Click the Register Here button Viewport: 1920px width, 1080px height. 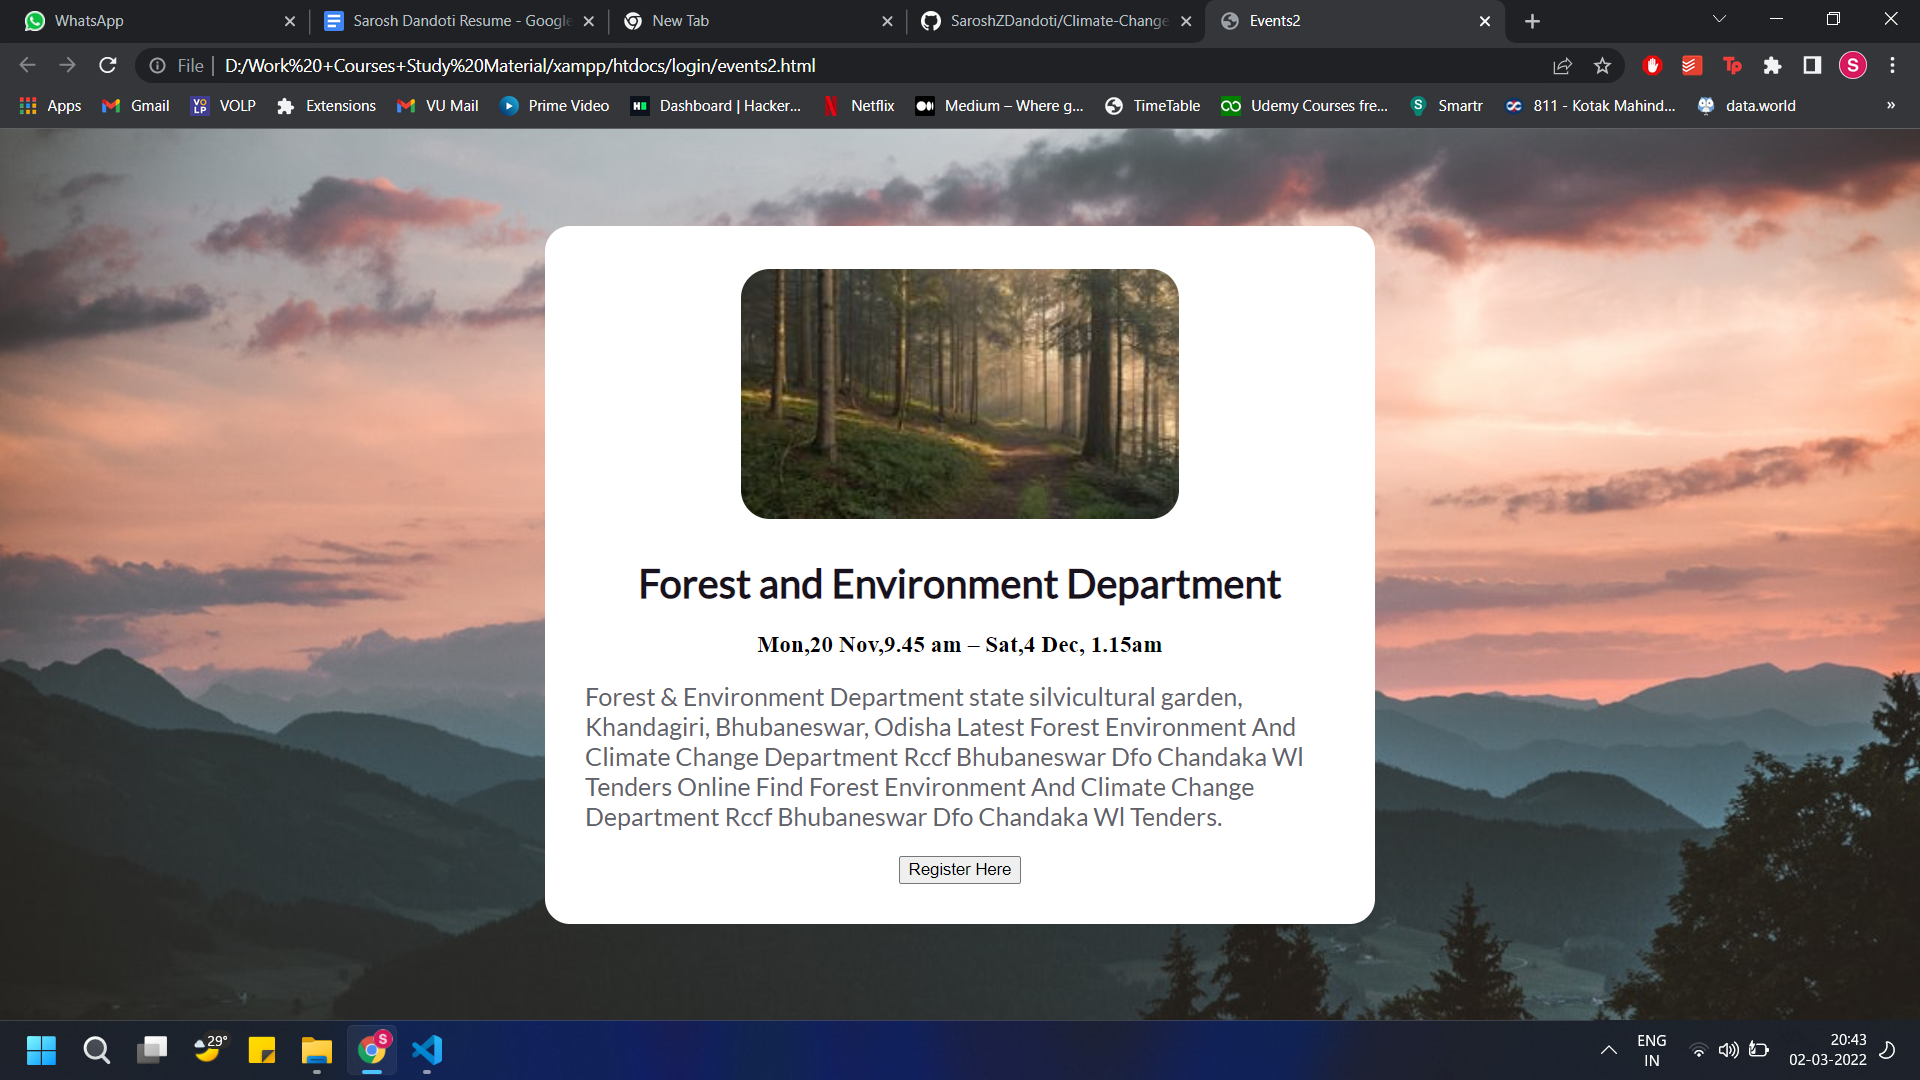coord(959,869)
